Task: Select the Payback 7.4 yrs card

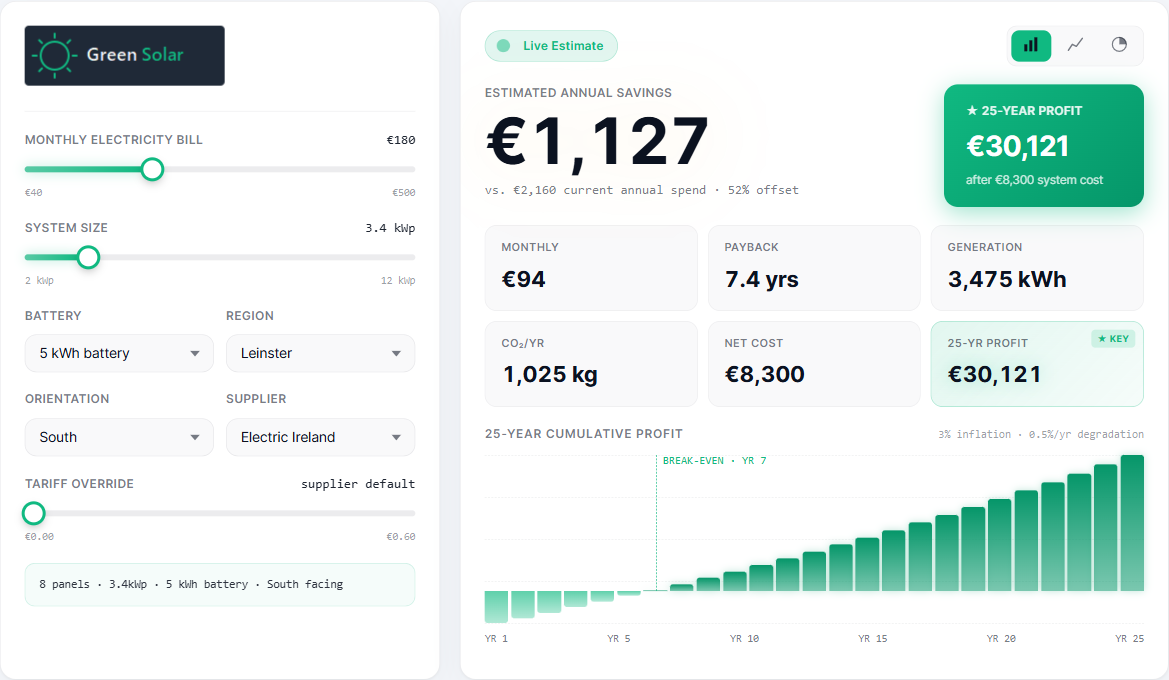Action: click(x=814, y=268)
